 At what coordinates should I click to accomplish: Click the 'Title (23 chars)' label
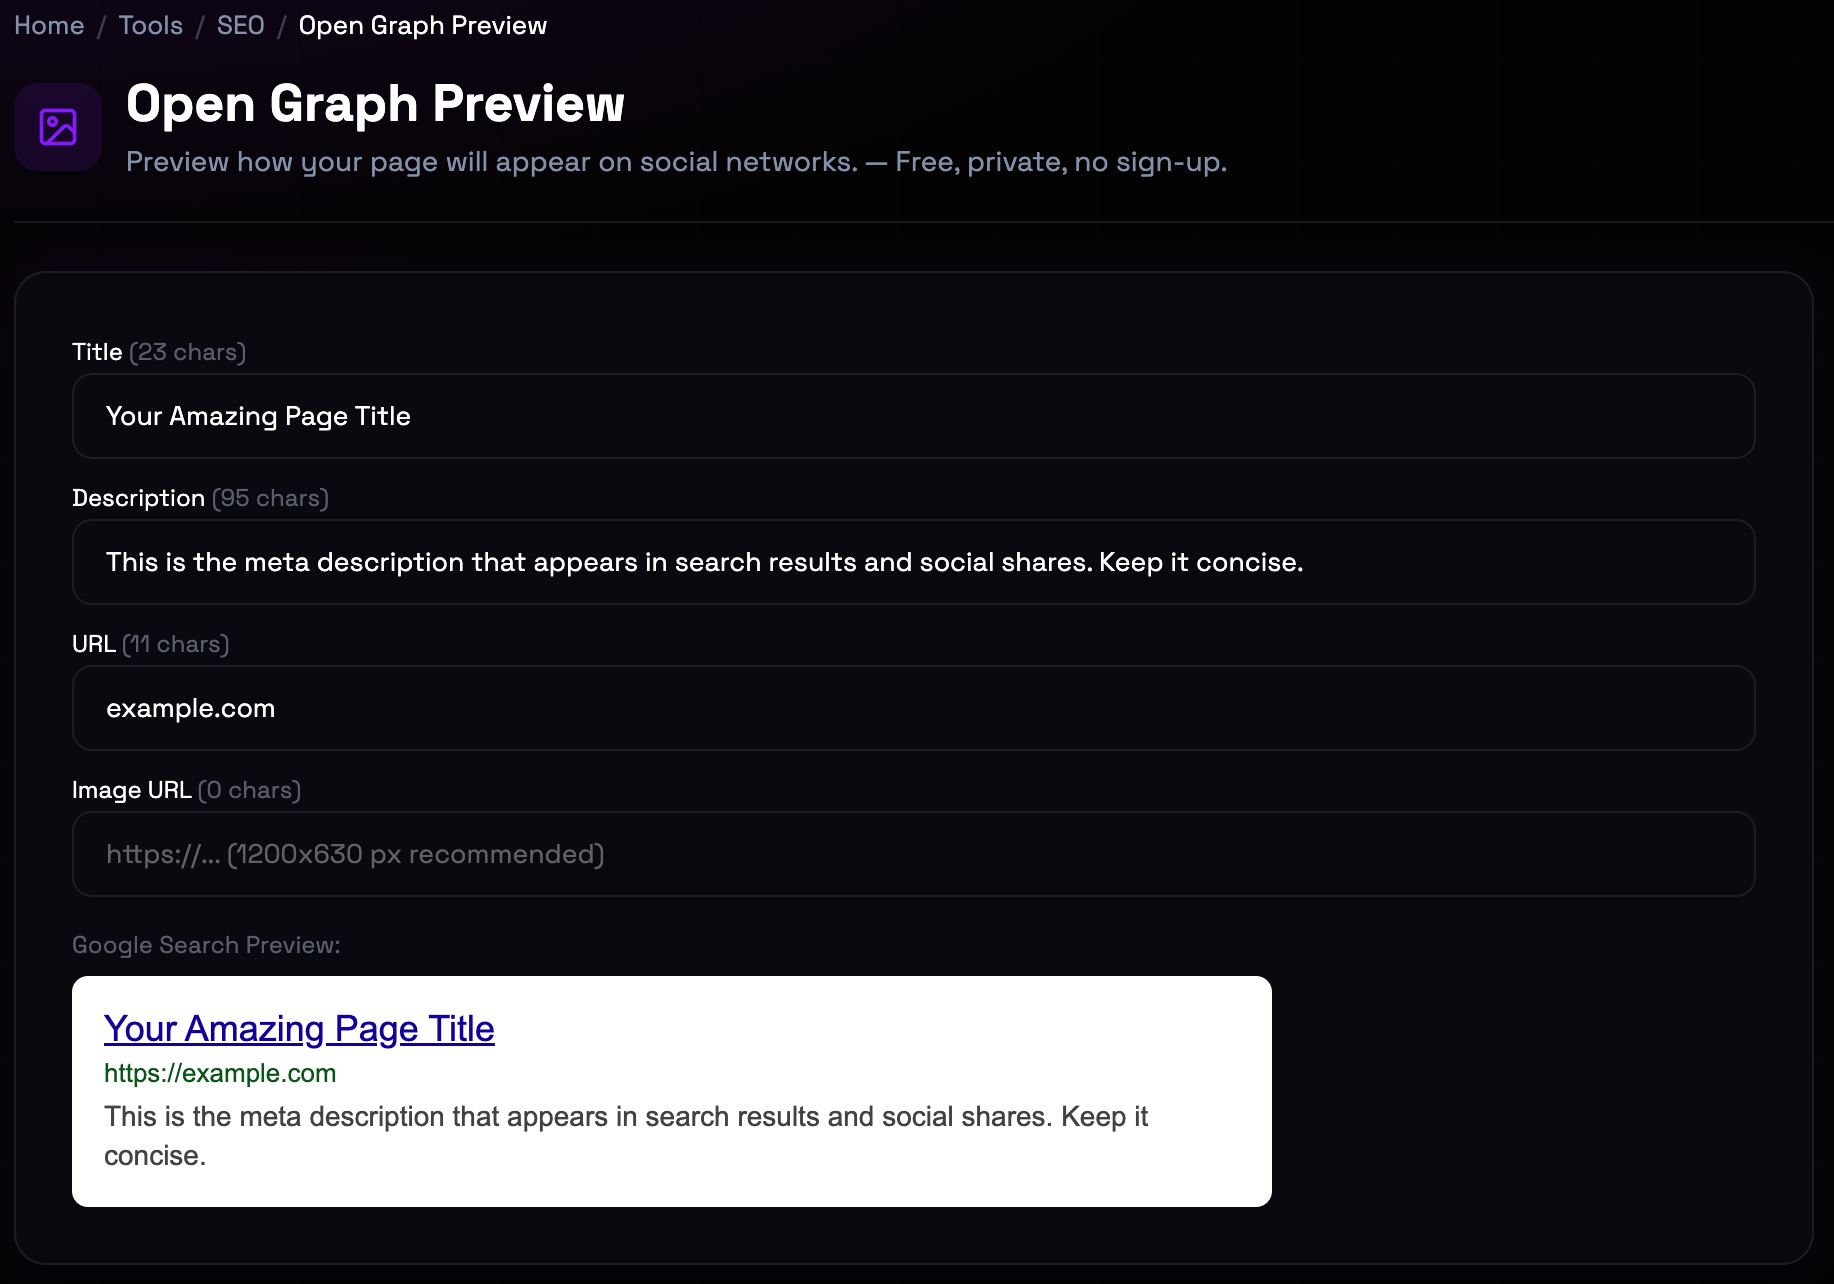[159, 352]
